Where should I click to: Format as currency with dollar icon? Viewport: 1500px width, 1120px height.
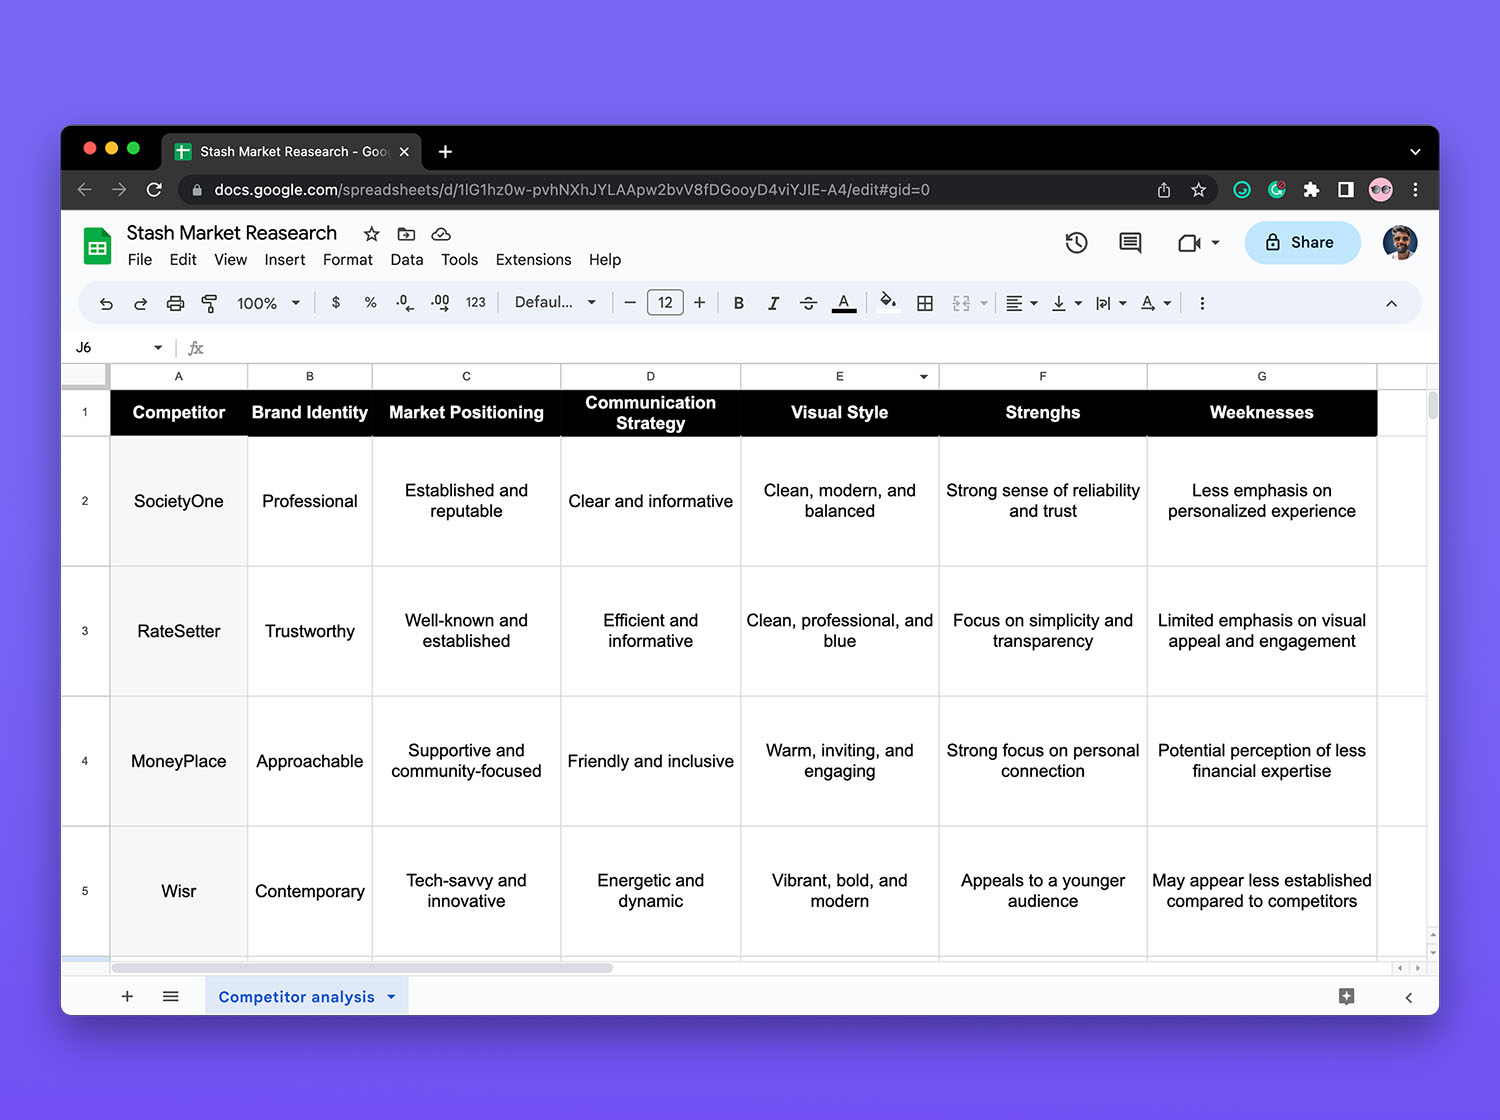336,302
